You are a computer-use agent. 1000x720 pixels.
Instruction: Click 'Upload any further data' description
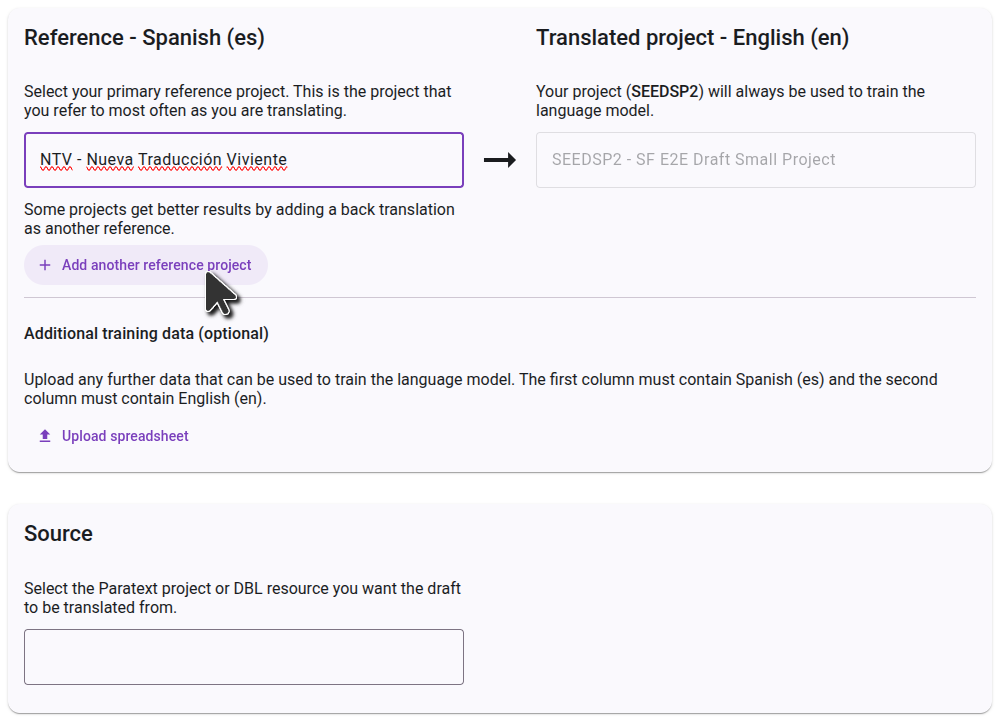(x=481, y=389)
